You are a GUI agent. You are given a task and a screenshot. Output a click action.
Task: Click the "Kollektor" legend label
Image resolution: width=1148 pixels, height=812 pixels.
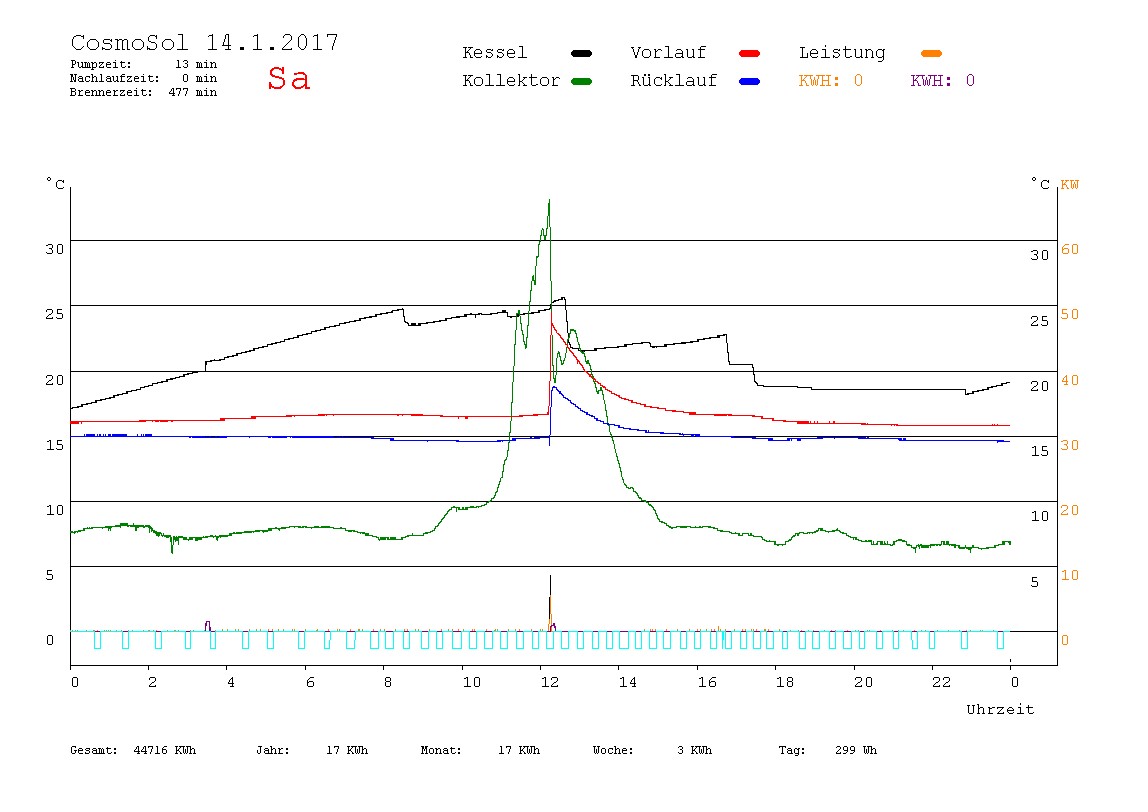click(x=511, y=81)
